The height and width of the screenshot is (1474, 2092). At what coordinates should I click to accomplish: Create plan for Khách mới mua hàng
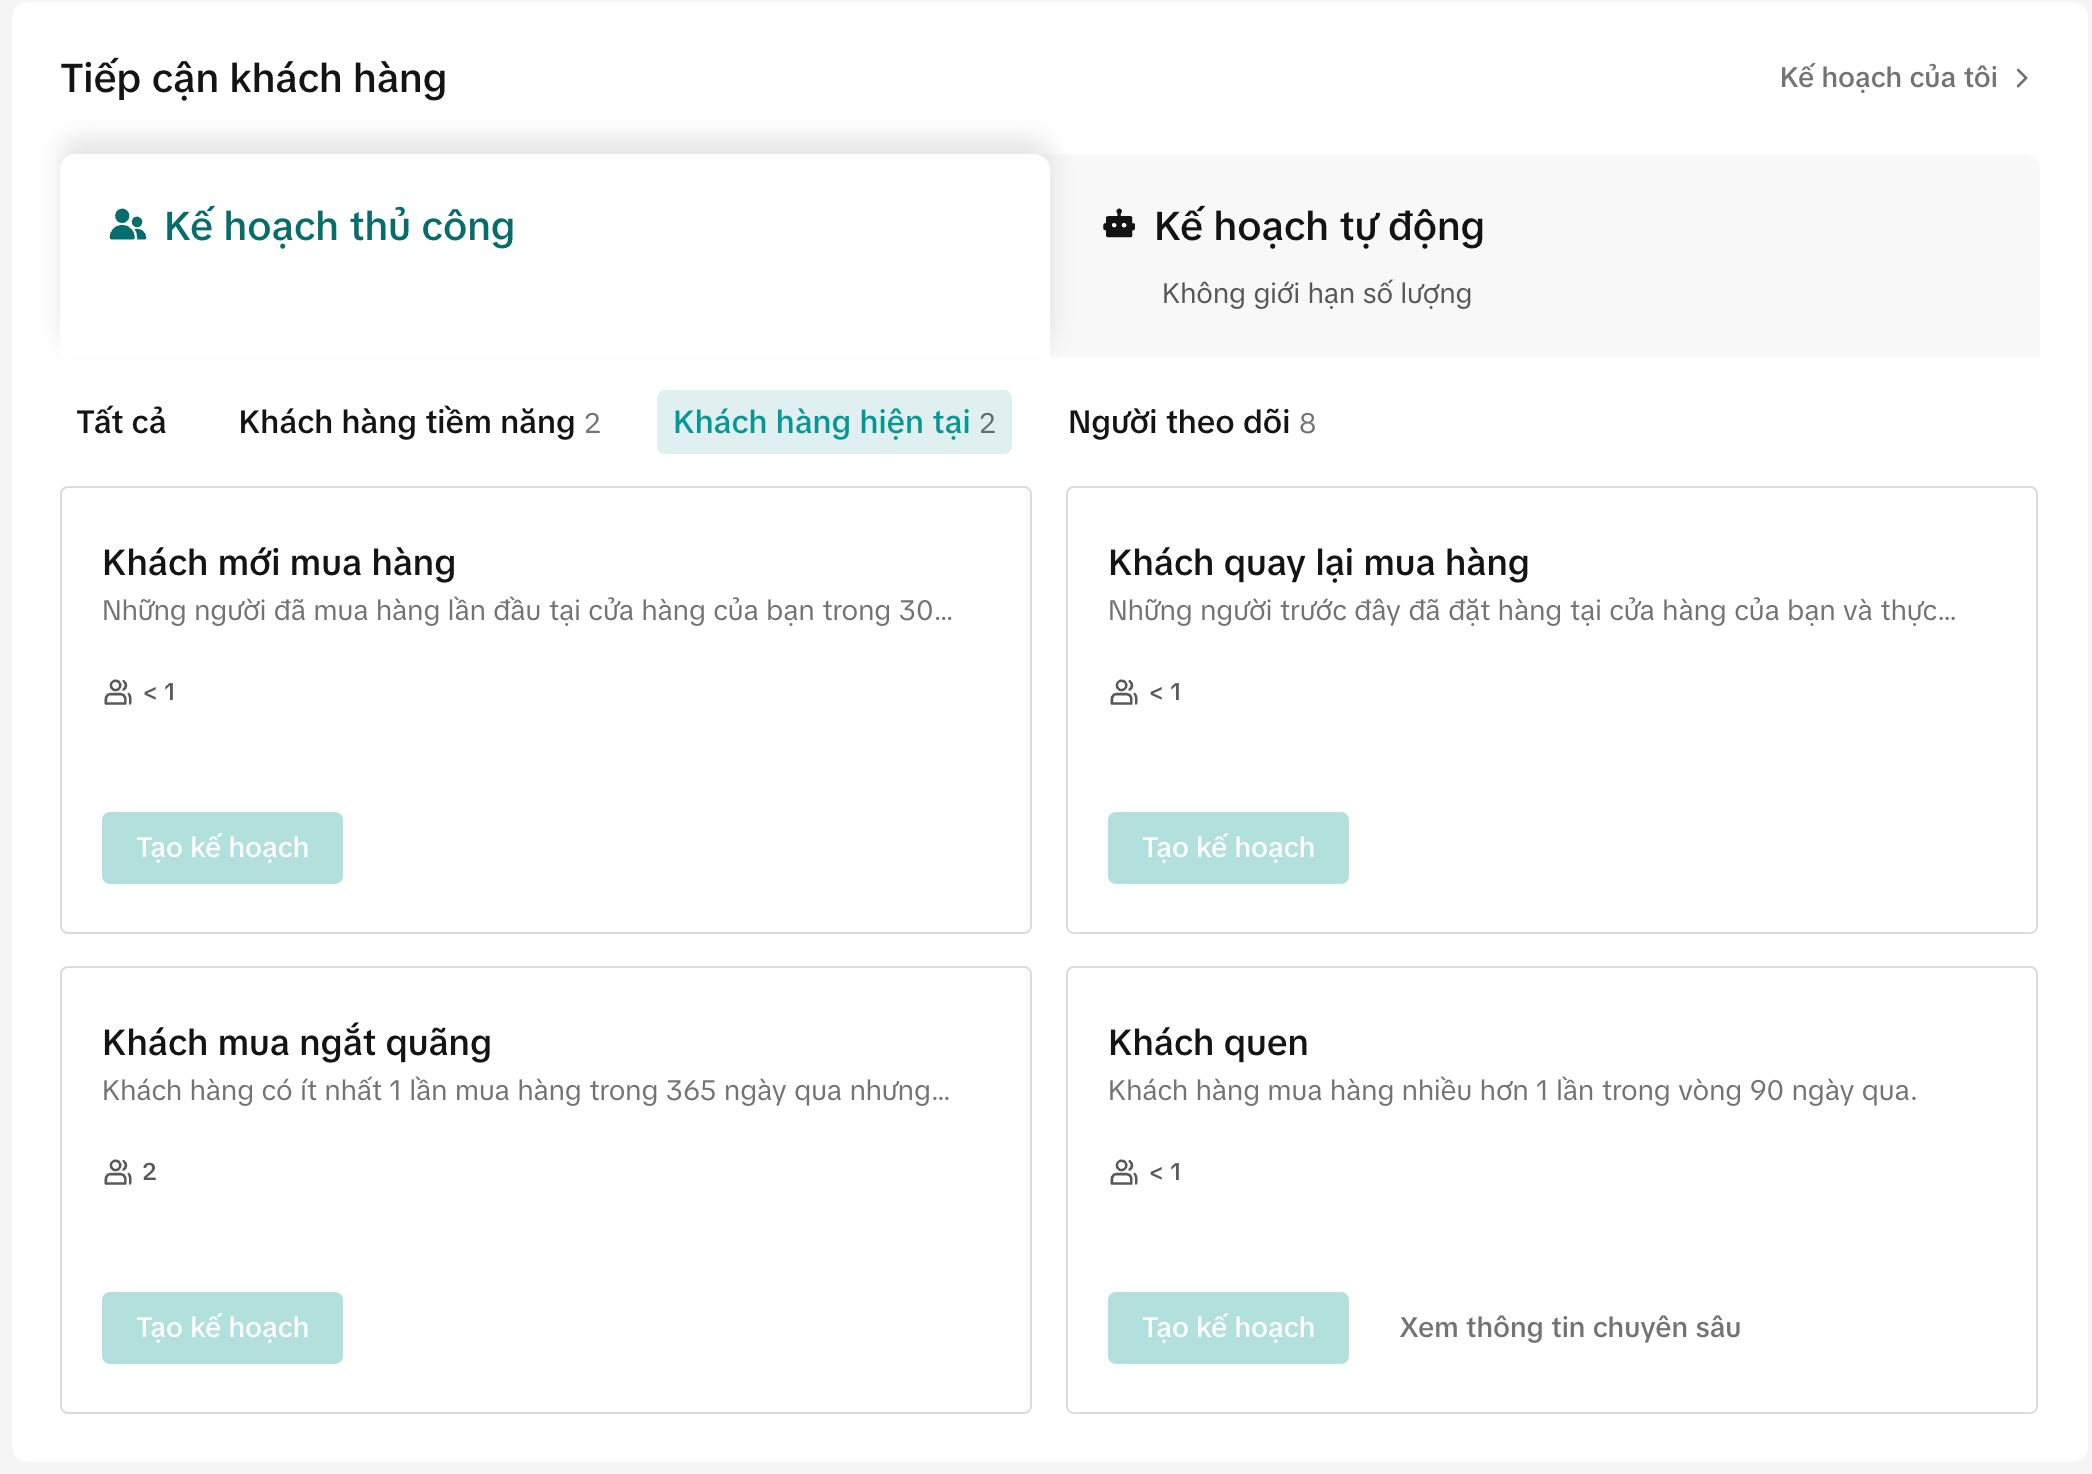222,848
